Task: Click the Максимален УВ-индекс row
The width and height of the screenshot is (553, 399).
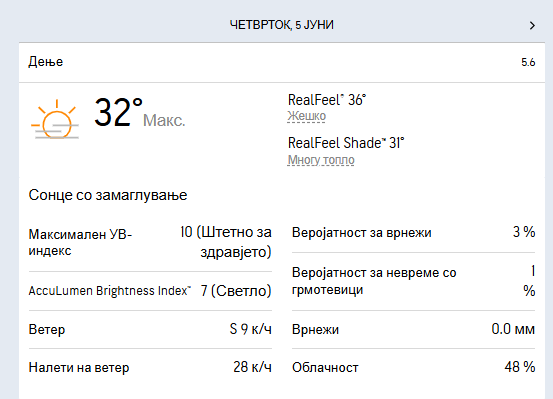Action: point(150,242)
